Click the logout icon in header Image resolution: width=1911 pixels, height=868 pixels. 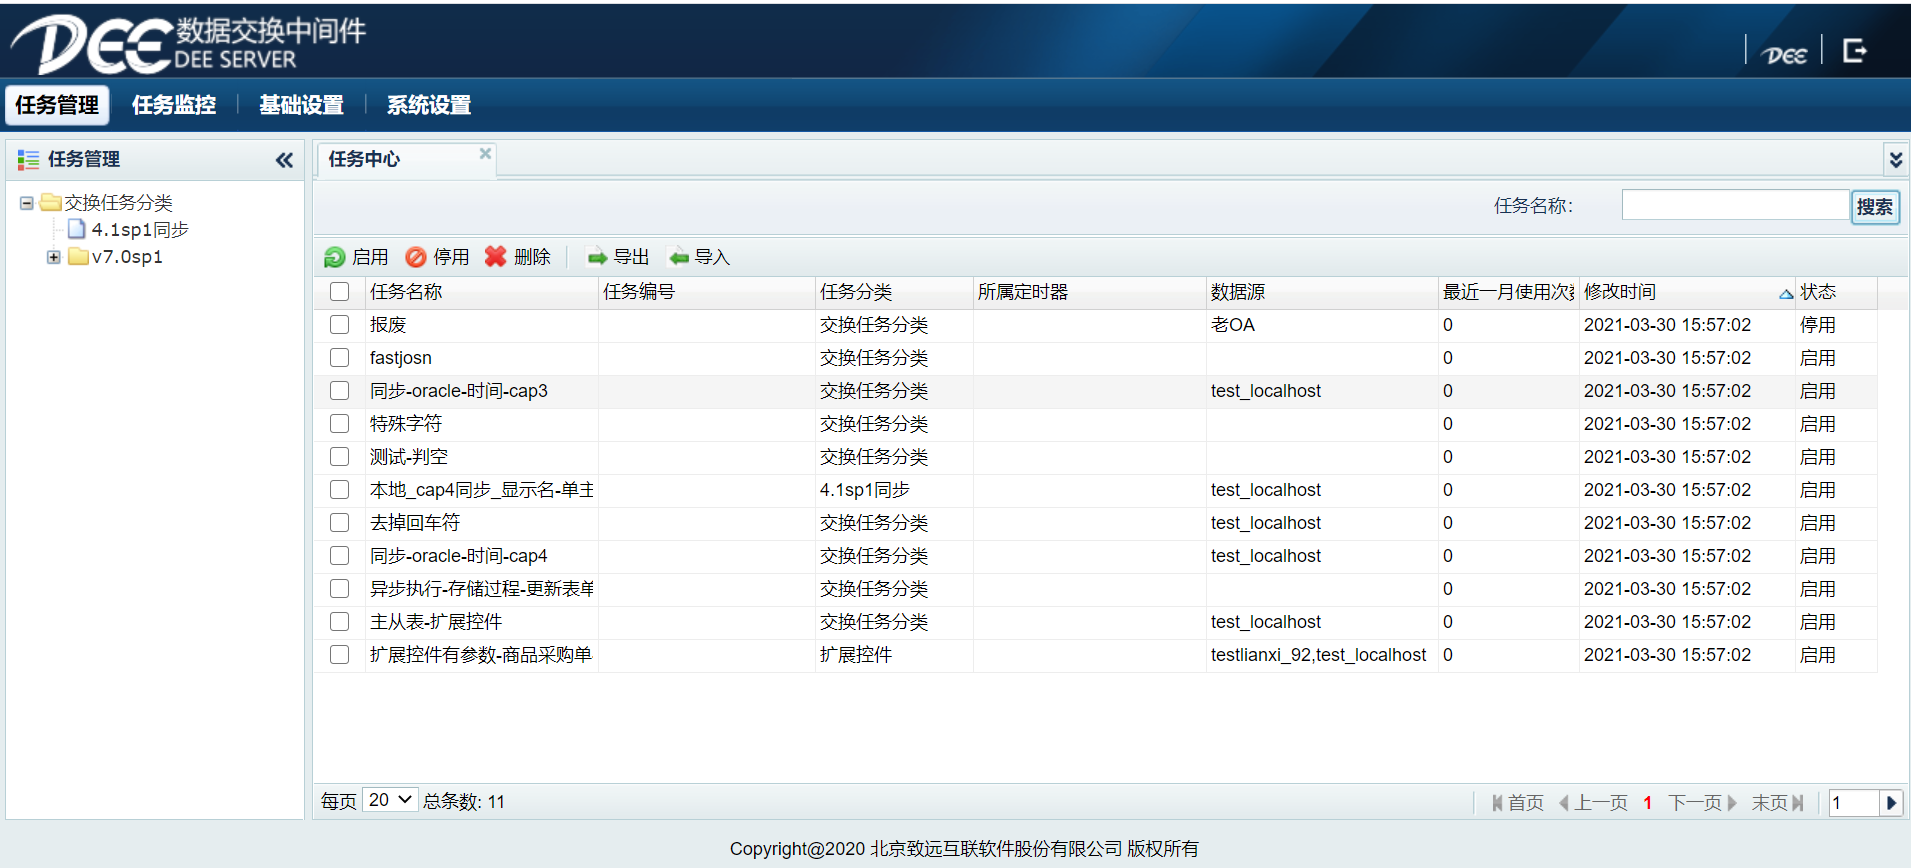point(1855,51)
